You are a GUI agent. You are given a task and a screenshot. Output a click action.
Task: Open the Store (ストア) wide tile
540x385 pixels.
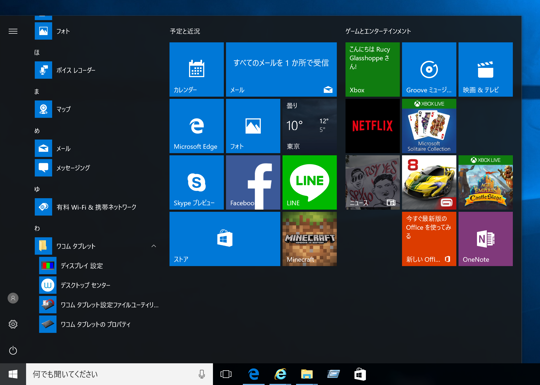225,239
